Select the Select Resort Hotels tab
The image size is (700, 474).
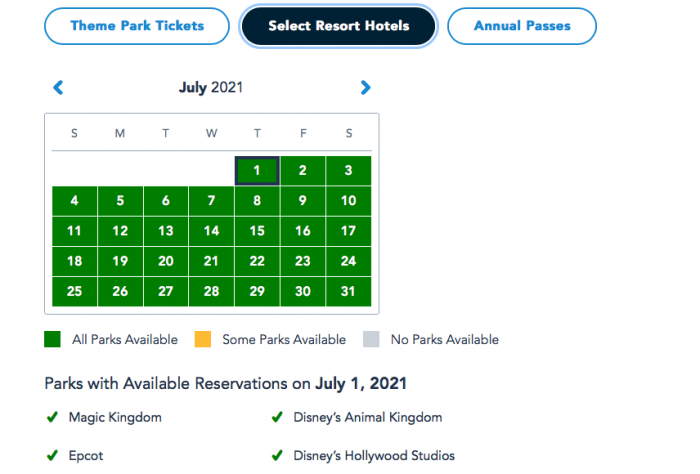coord(339,26)
